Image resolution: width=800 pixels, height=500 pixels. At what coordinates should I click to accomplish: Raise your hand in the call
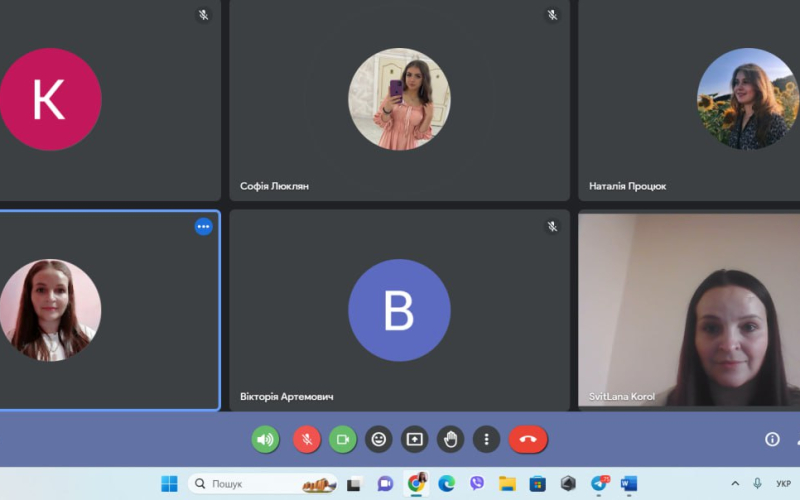tap(451, 439)
